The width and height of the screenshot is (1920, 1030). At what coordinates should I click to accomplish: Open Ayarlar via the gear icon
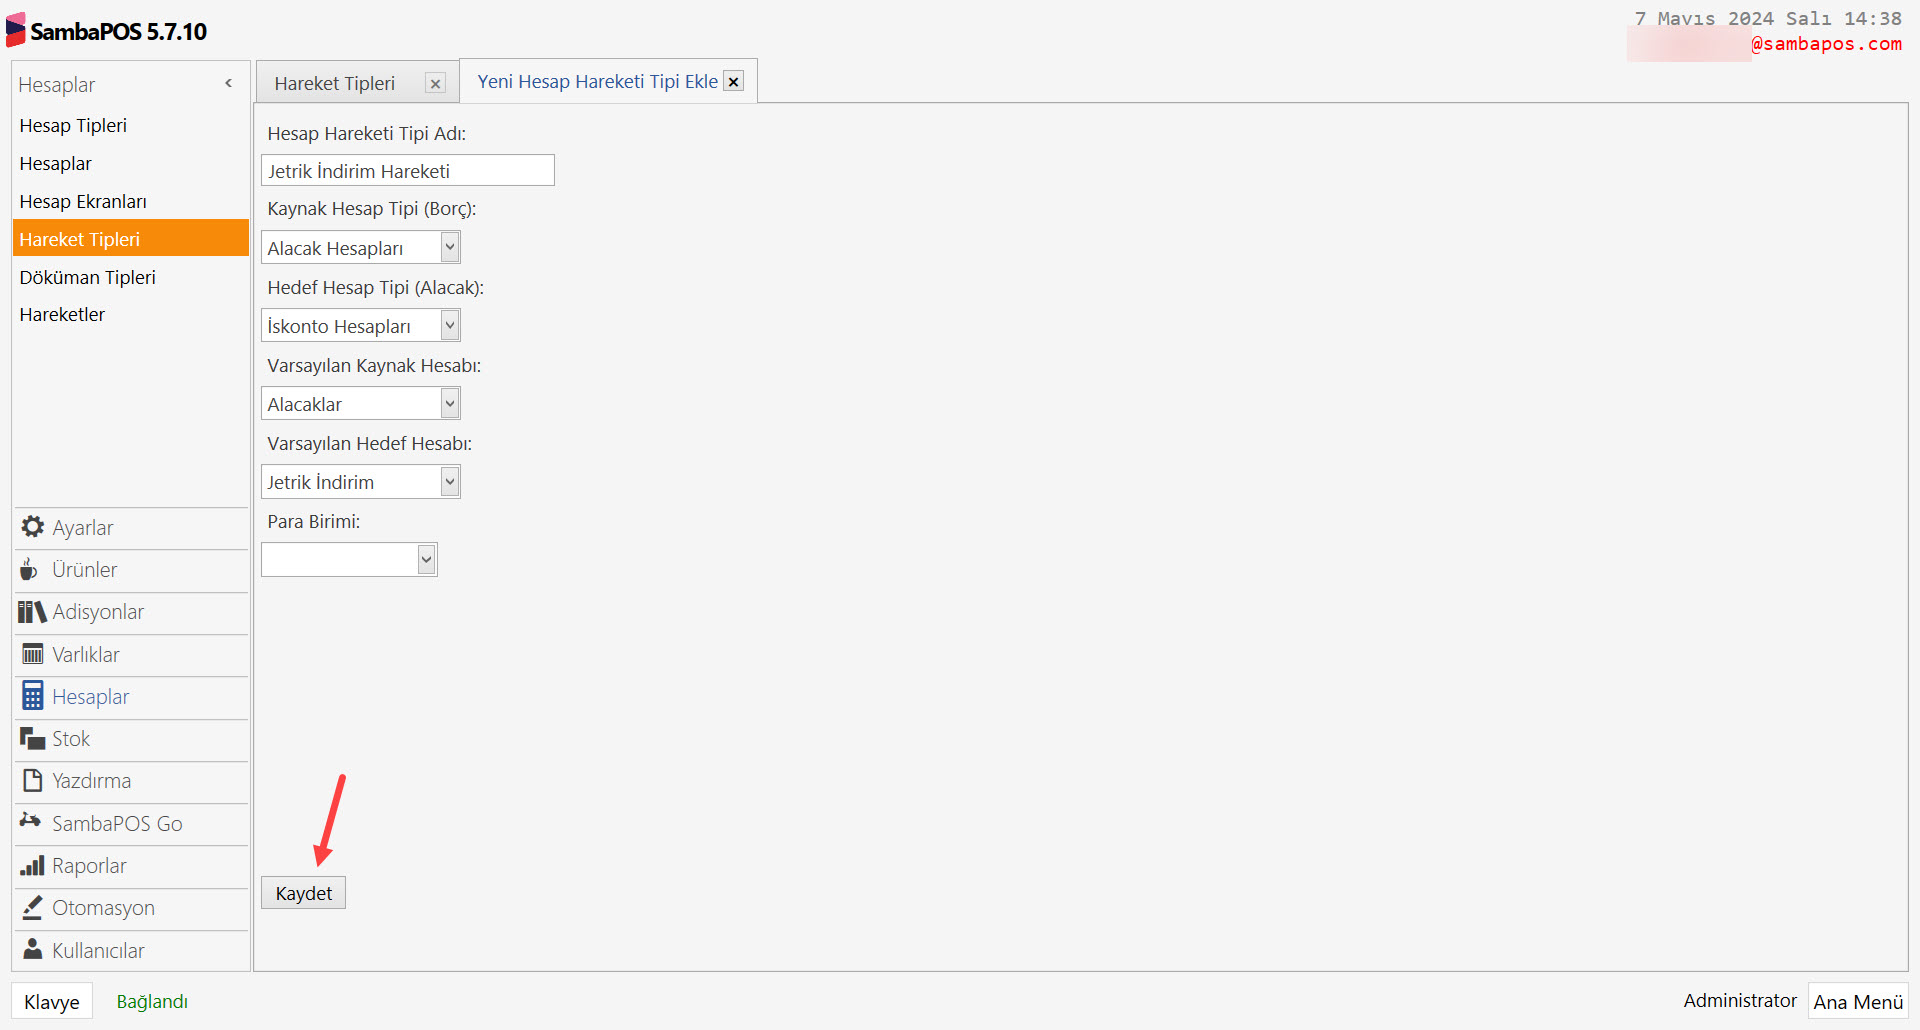coord(32,527)
